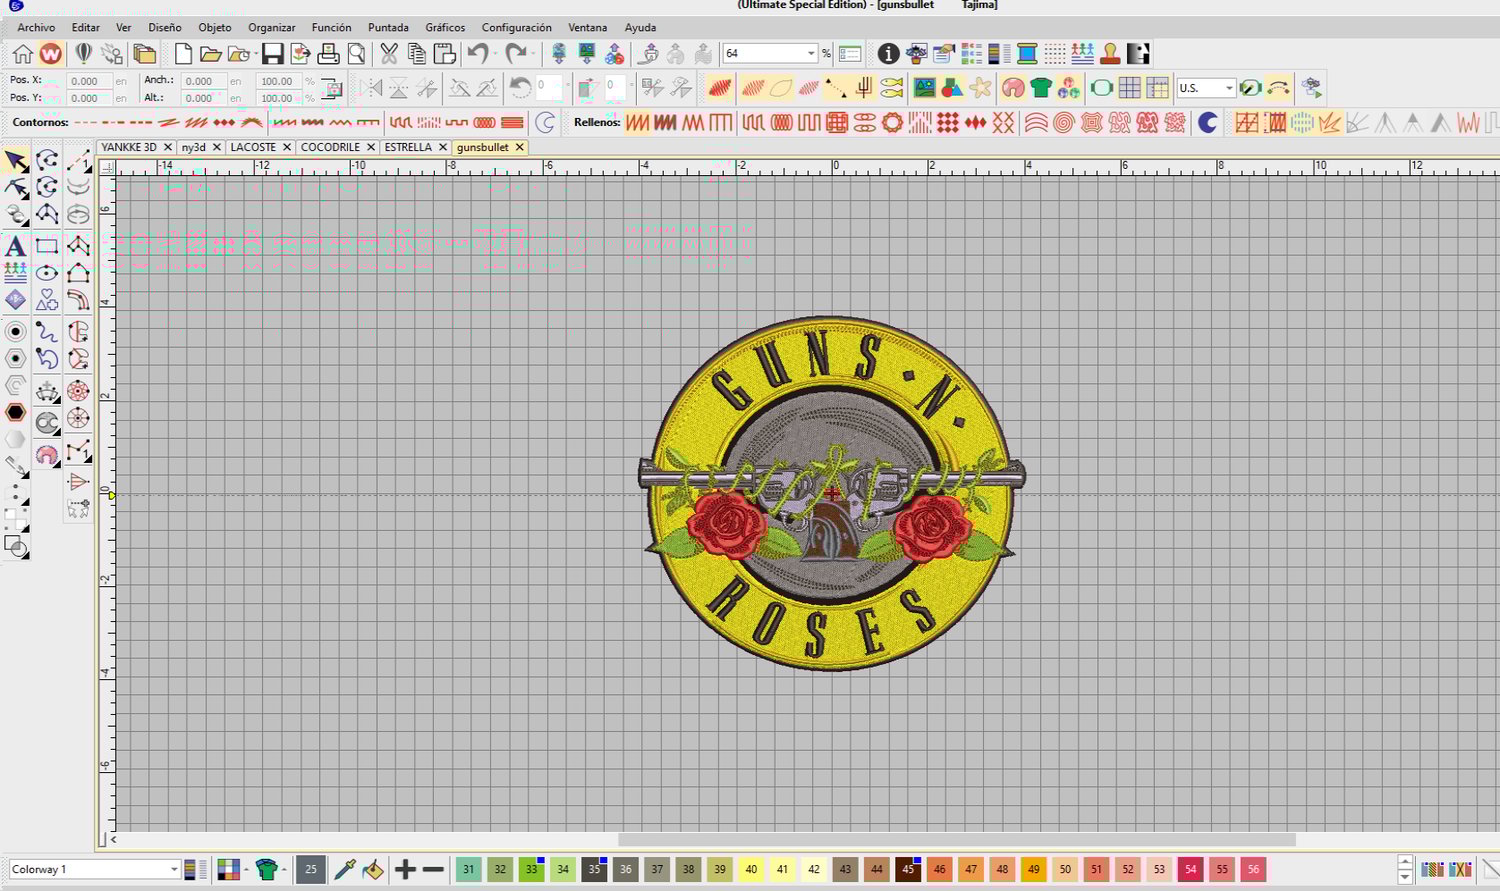Open the Ventana menu
Screen dimensions: 1500x891
coord(587,27)
